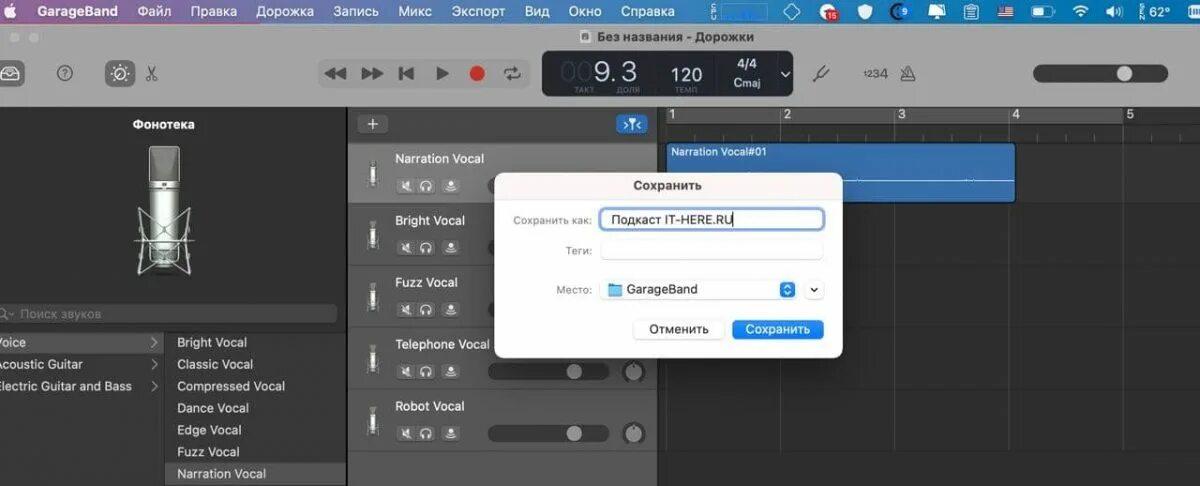
Task: Solo the Narration Vocal track headphones
Action: 427,186
